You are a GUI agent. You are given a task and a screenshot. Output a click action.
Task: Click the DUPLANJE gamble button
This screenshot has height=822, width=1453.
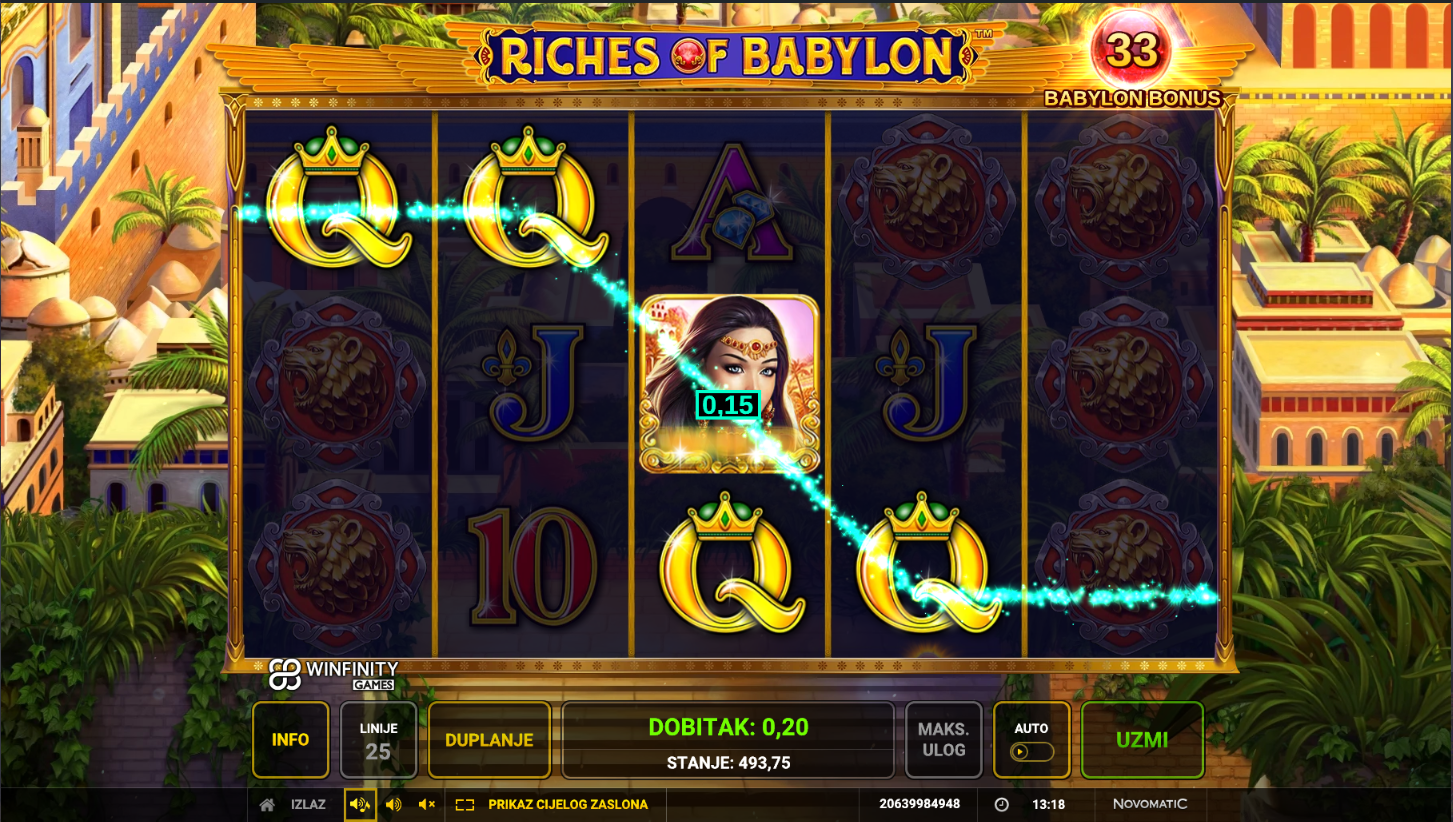(x=489, y=740)
